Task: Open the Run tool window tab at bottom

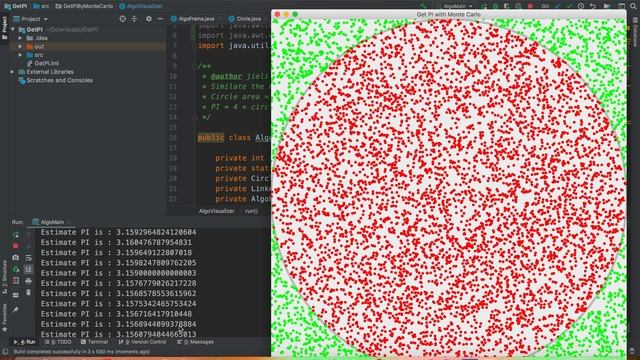Action: 25,342
